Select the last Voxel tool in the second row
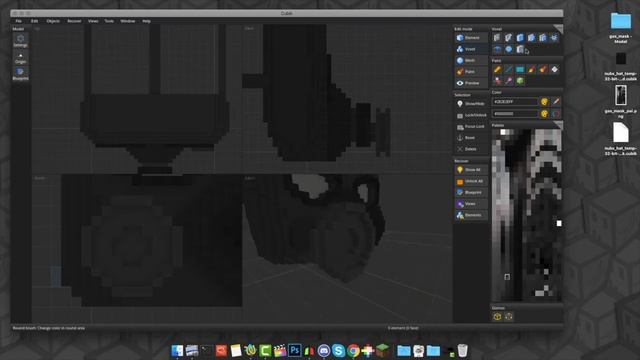Viewport: 640px width, 360px height. coord(520,49)
